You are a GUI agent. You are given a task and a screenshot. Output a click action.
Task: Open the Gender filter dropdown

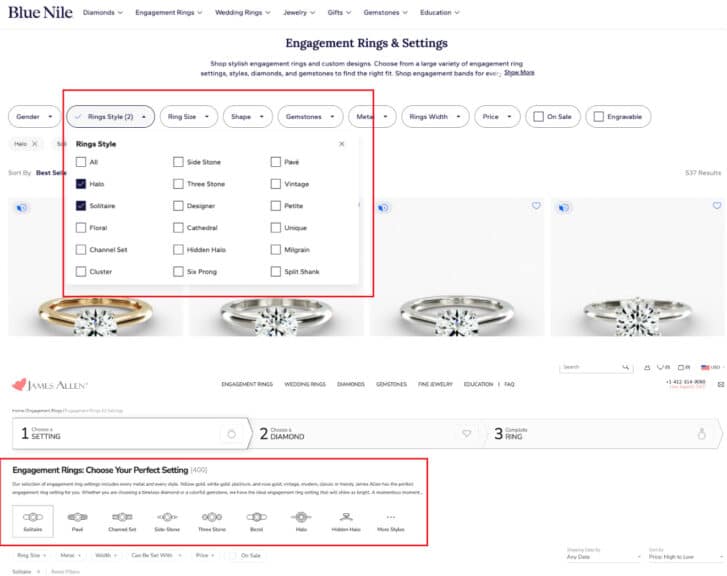tap(34, 116)
